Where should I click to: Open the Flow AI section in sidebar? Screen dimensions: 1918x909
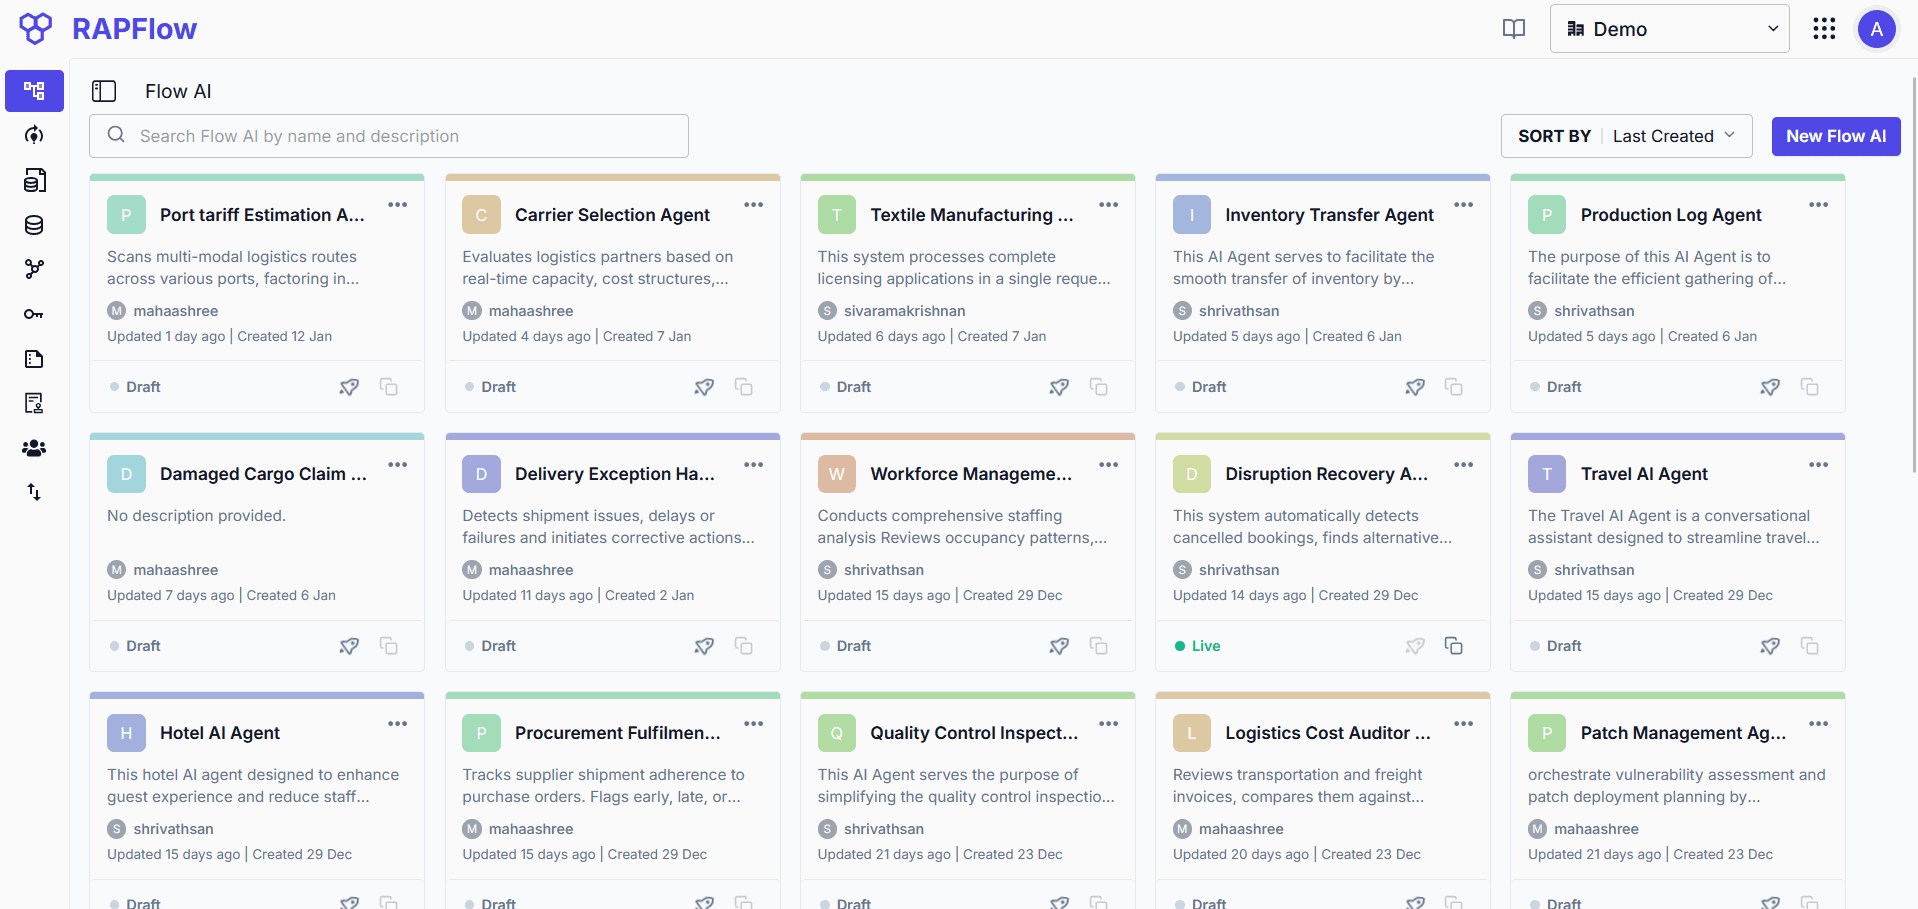tap(33, 91)
